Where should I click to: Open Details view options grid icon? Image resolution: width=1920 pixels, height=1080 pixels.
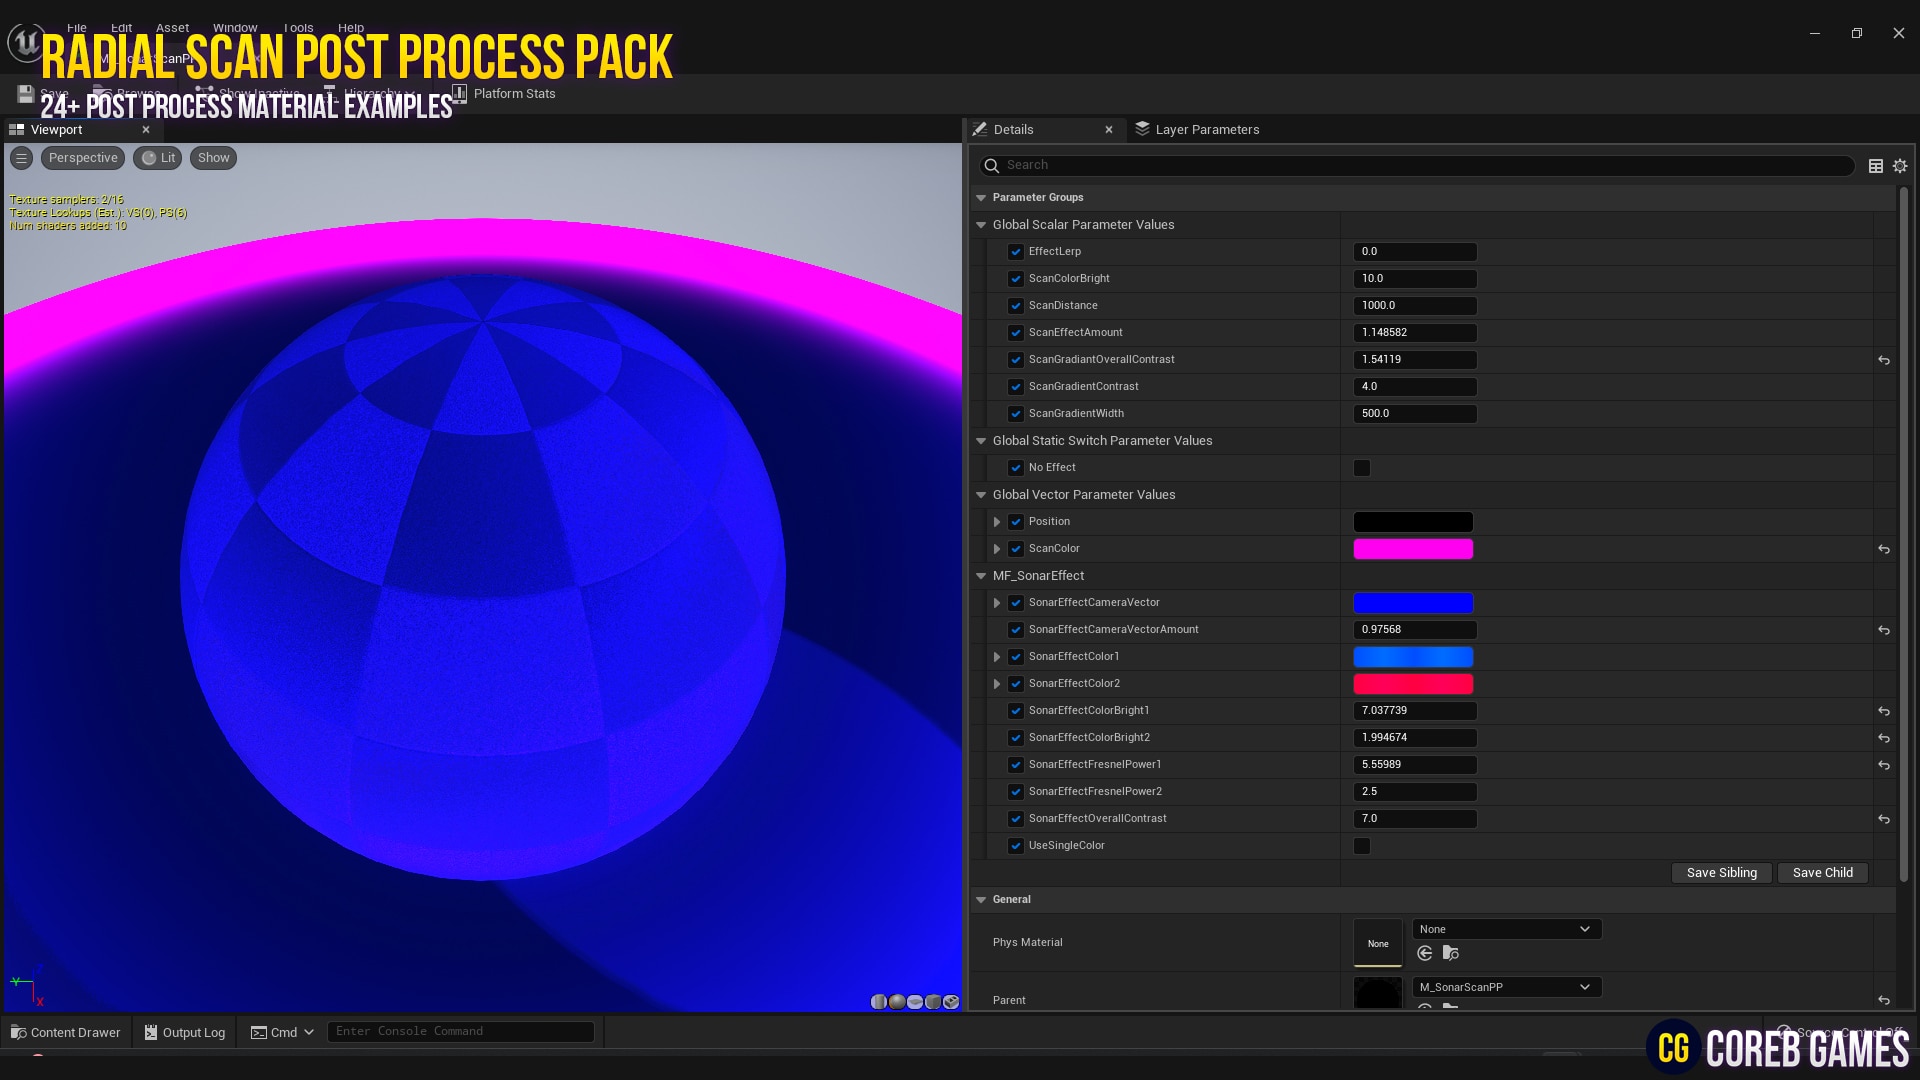pos(1875,166)
